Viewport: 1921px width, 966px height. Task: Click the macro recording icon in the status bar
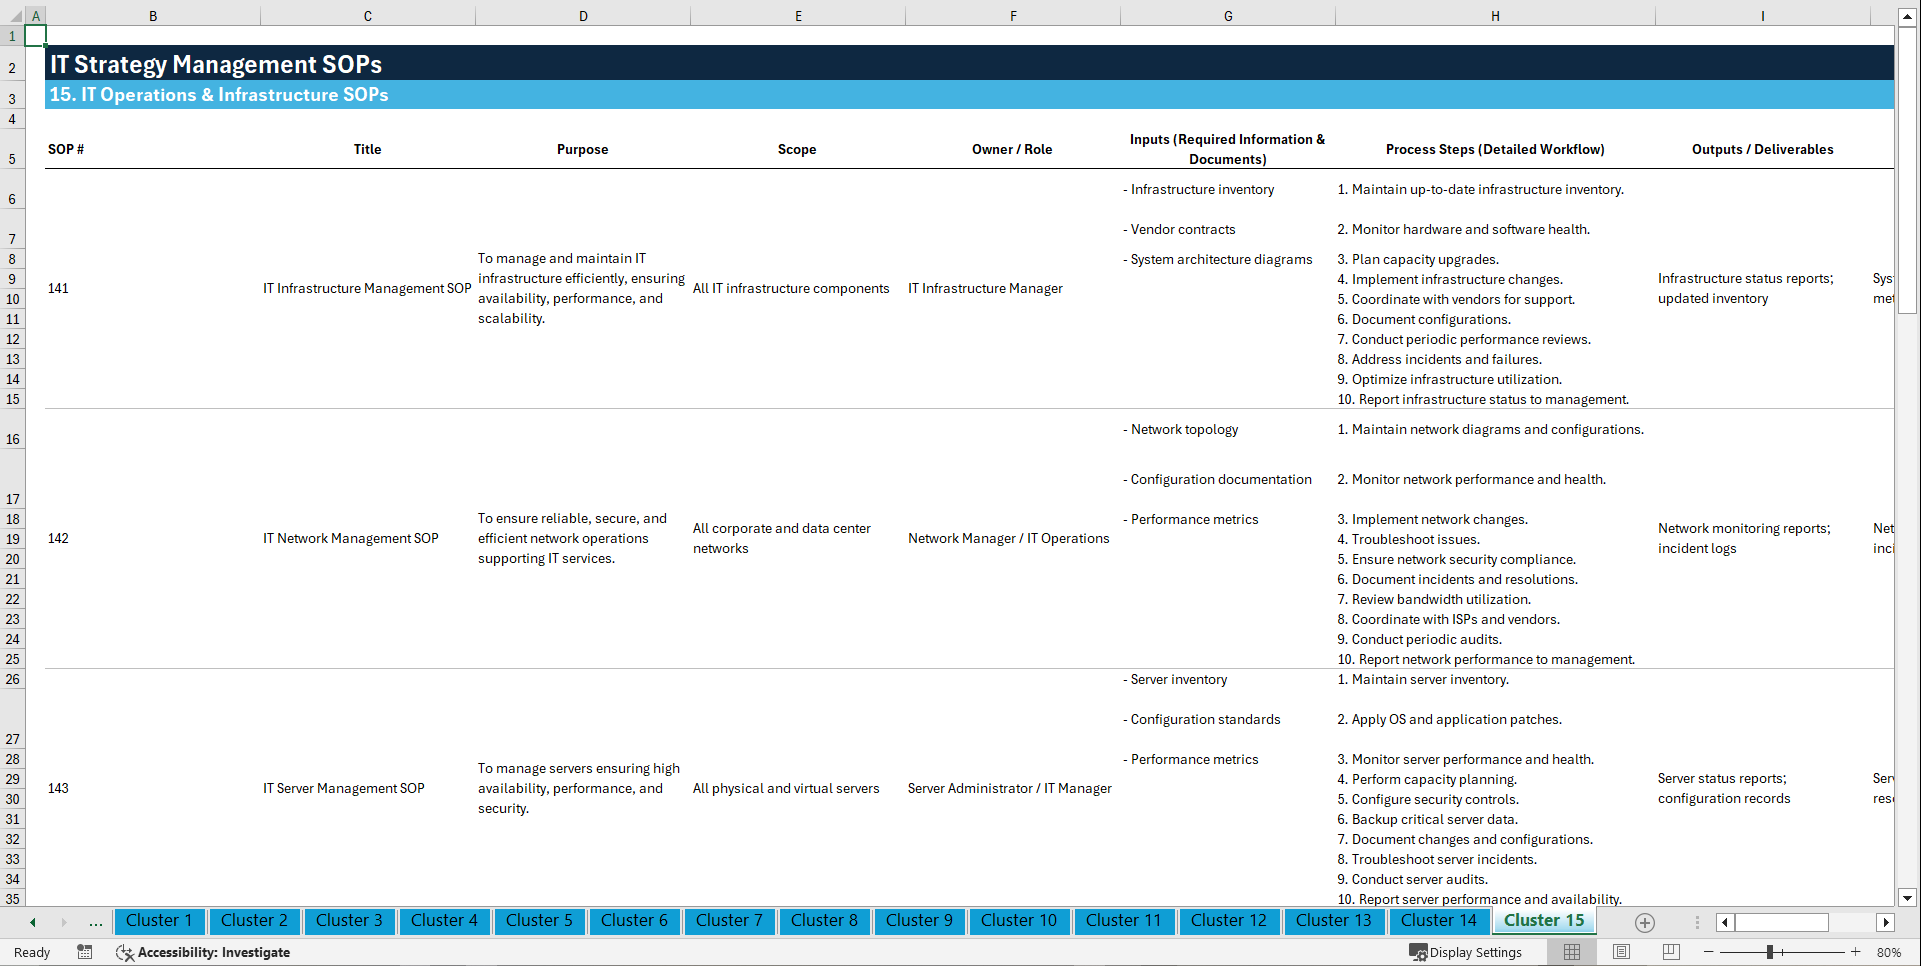point(85,952)
